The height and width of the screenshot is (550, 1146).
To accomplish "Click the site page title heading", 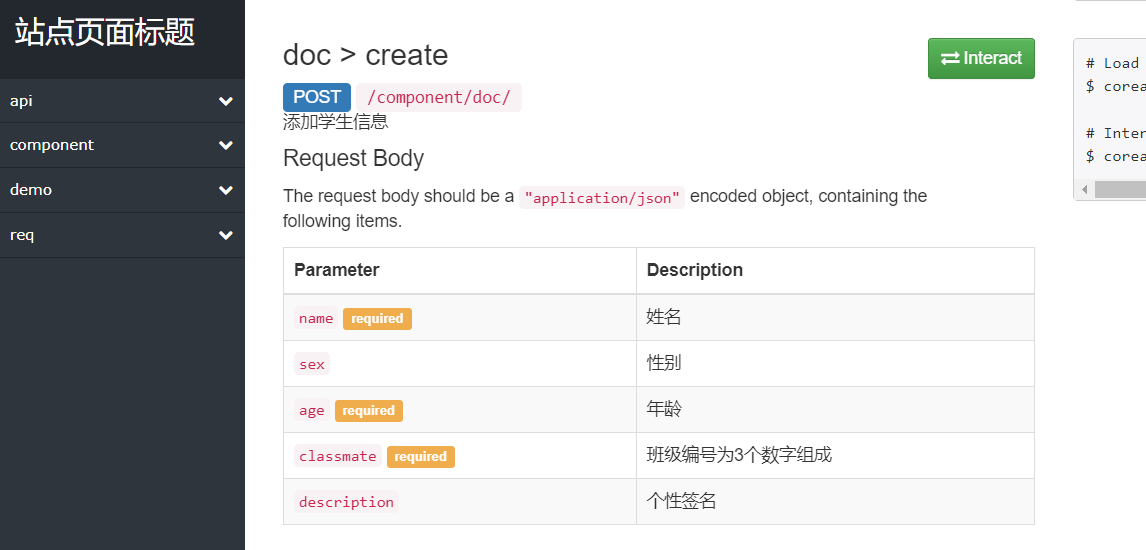I will click(x=105, y=33).
